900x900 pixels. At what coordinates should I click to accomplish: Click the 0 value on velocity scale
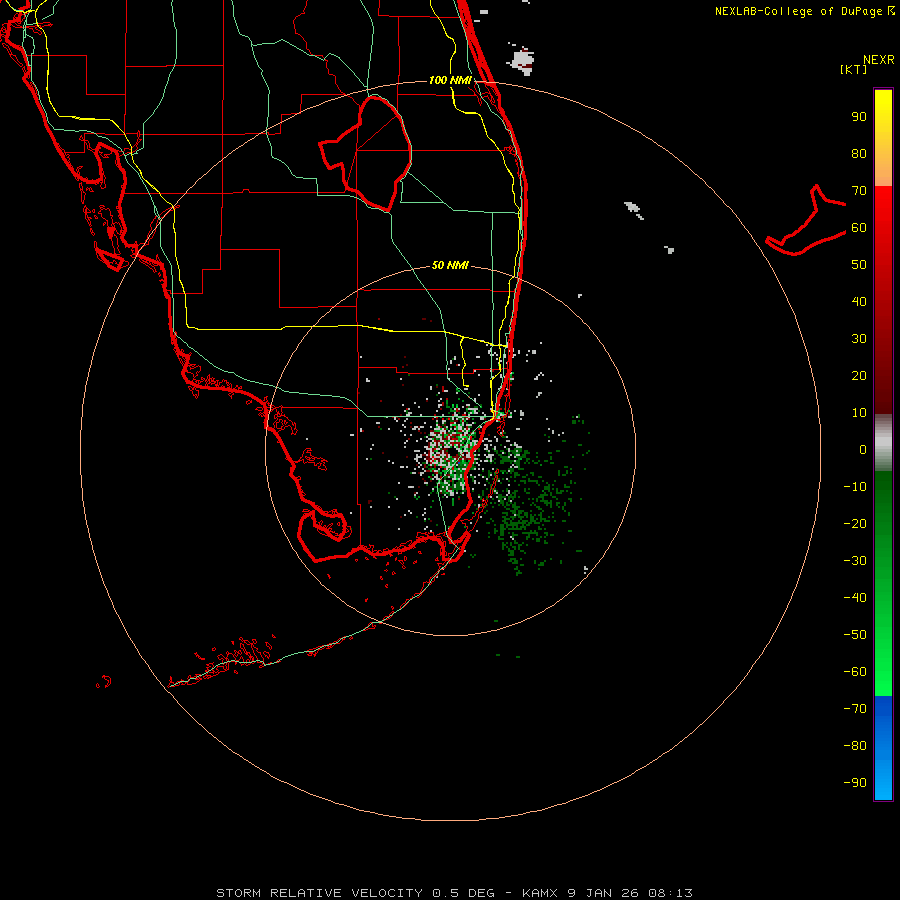pos(863,449)
